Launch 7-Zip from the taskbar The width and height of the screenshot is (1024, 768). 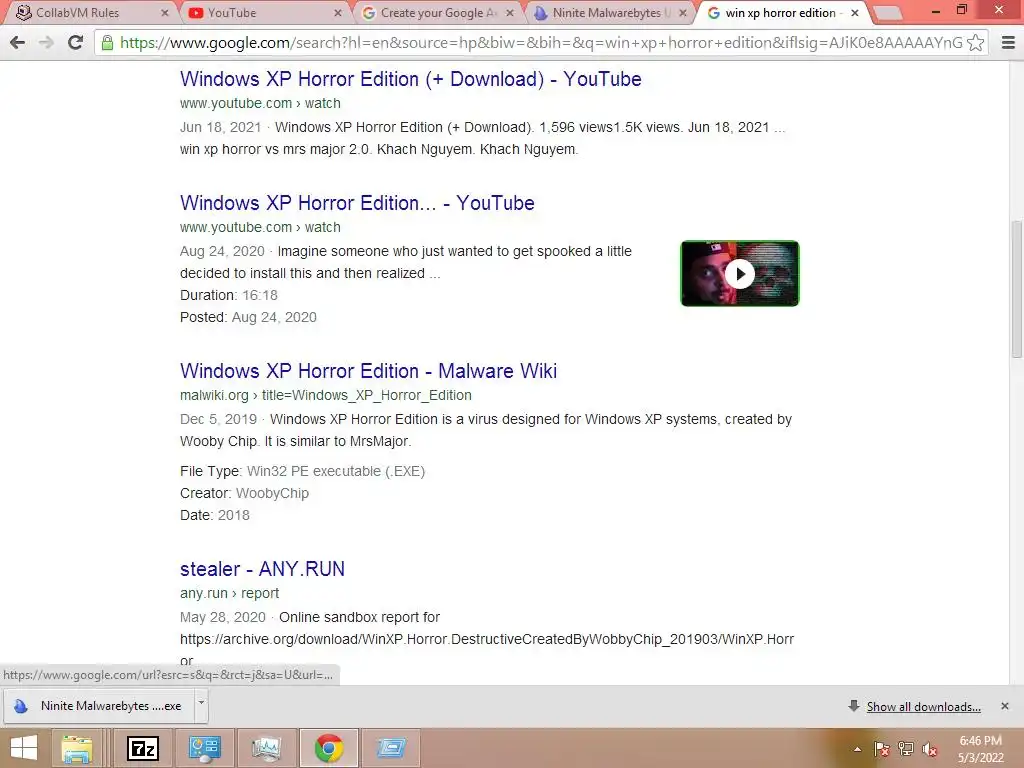tap(143, 748)
